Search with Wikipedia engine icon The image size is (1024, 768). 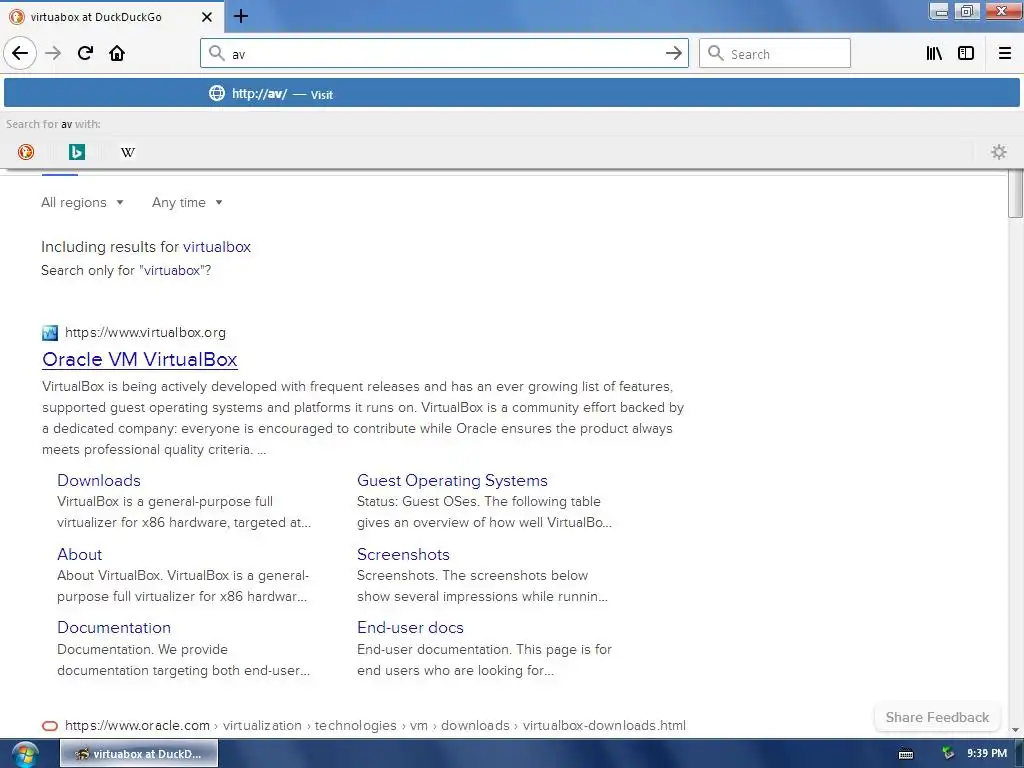pyautogui.click(x=128, y=152)
